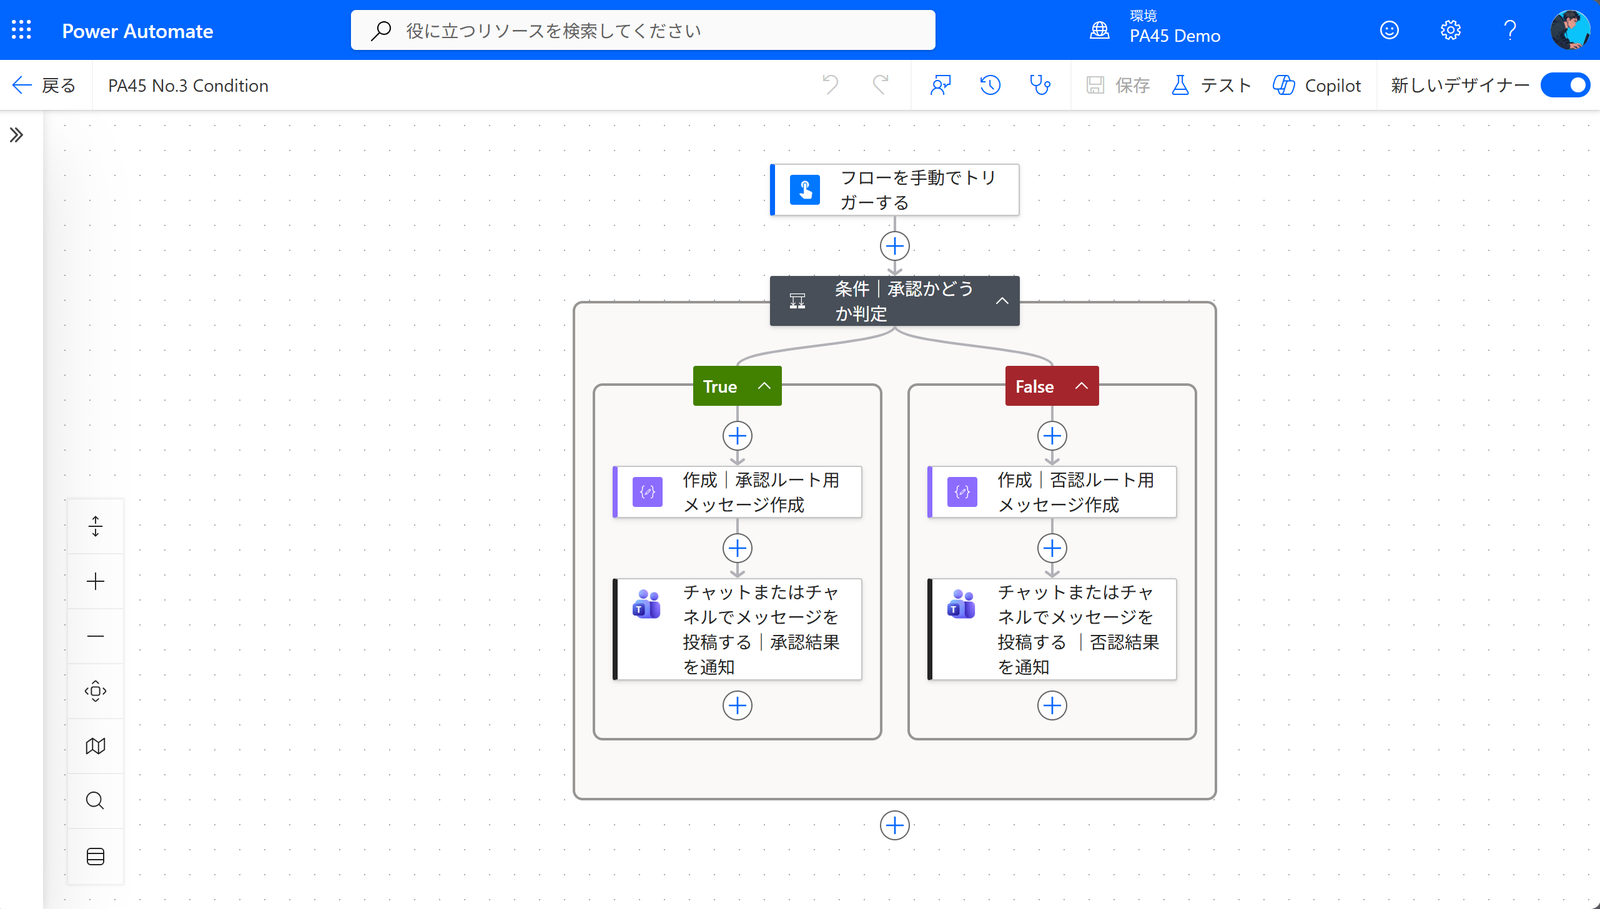Zoom out with the minus canvas button
The height and width of the screenshot is (909, 1600).
pos(95,636)
